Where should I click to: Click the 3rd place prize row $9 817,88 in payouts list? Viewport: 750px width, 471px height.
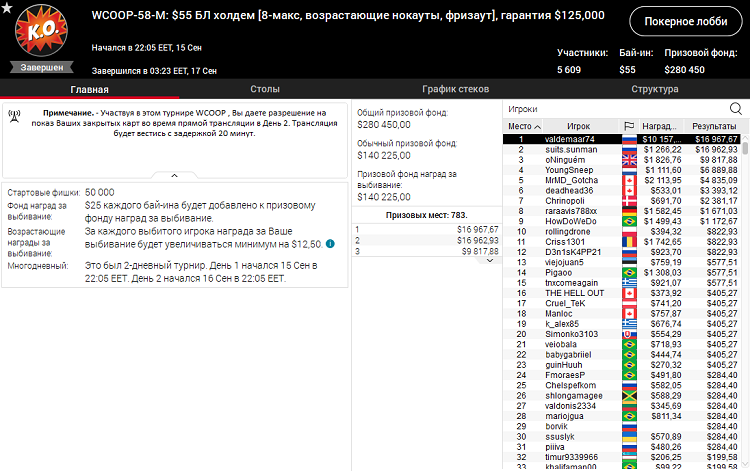click(427, 251)
